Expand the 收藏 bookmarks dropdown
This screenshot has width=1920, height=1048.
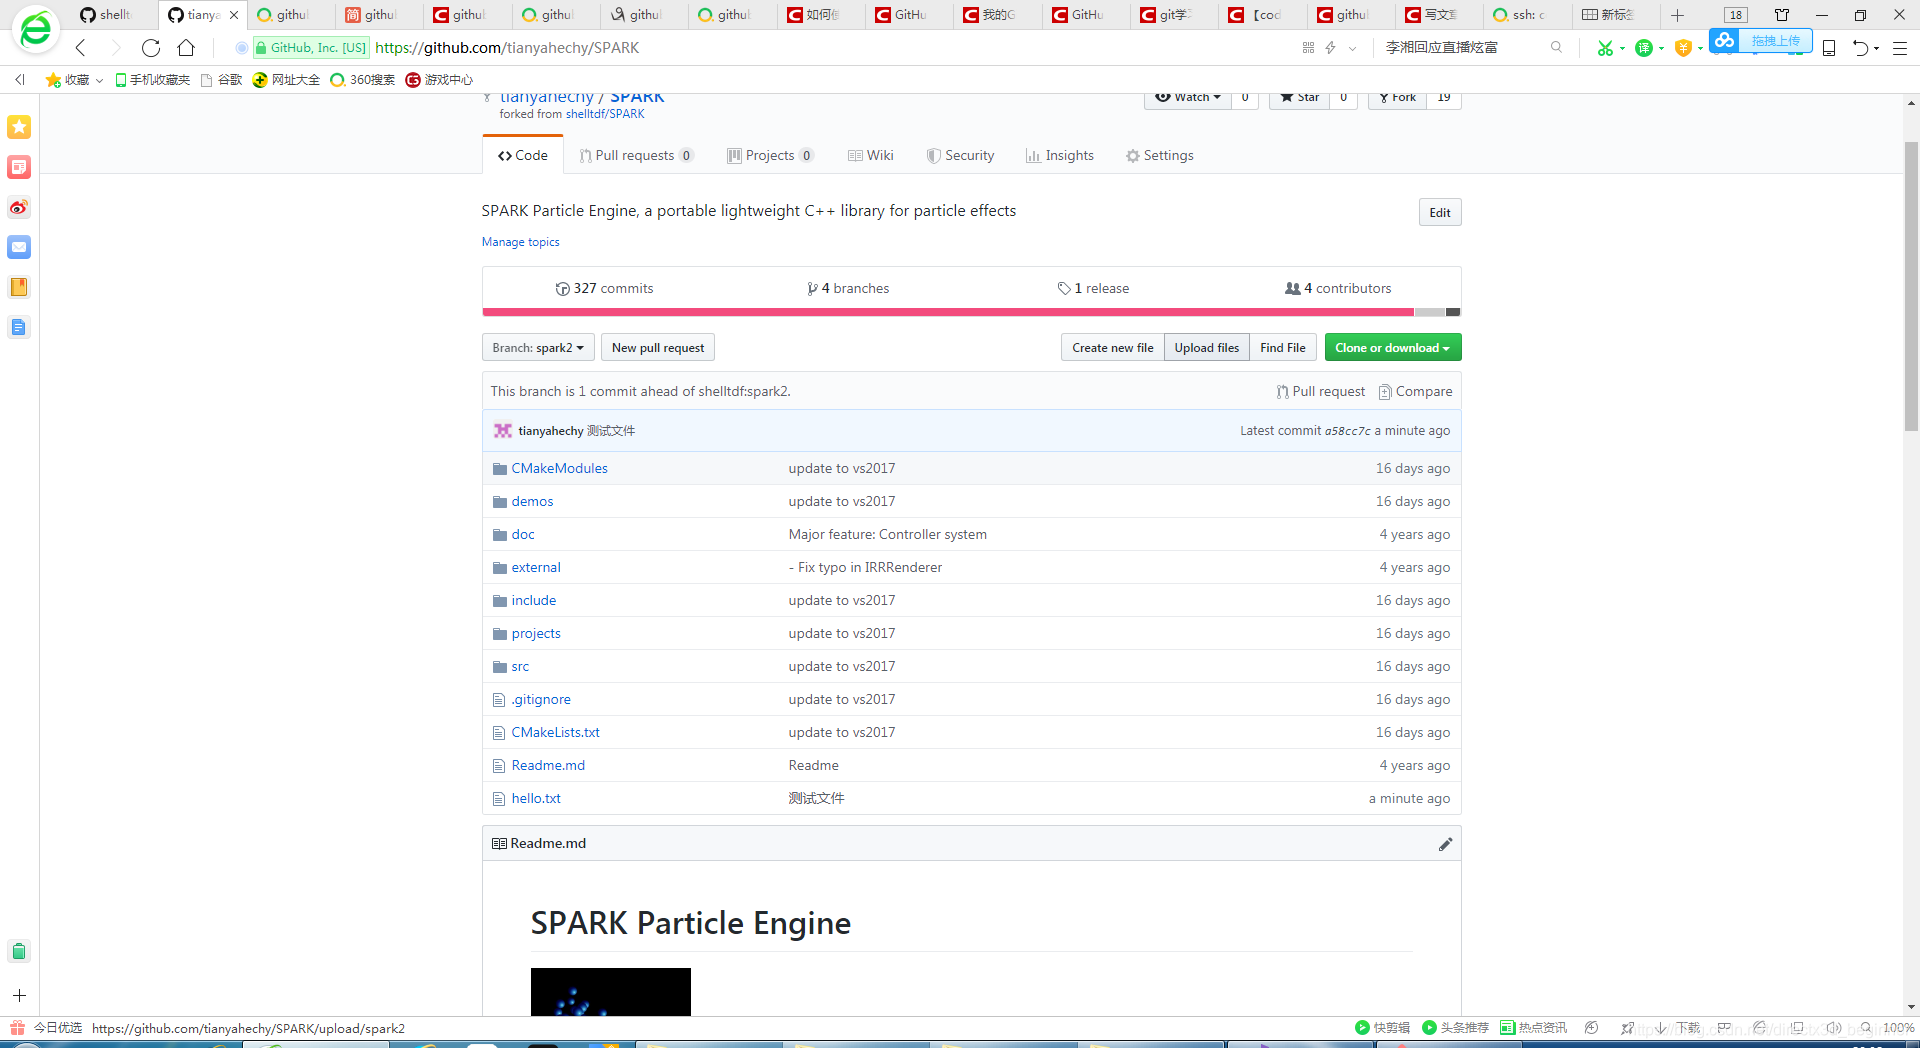point(99,80)
